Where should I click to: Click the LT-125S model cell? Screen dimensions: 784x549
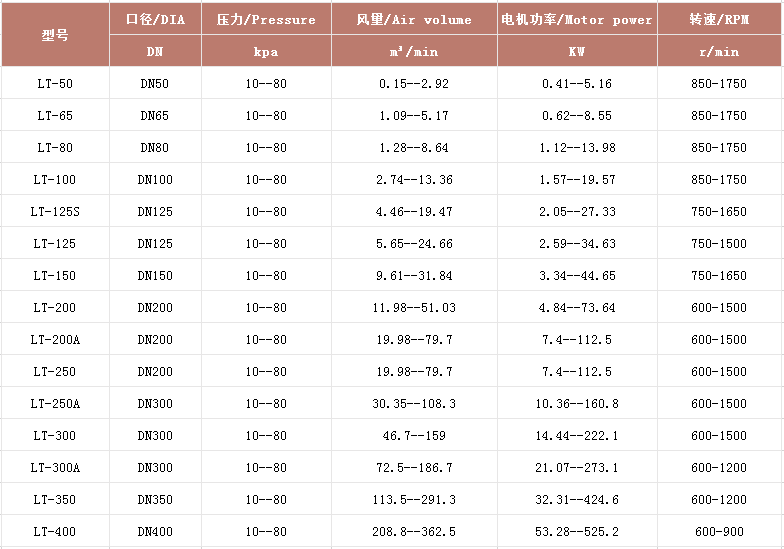[55, 212]
